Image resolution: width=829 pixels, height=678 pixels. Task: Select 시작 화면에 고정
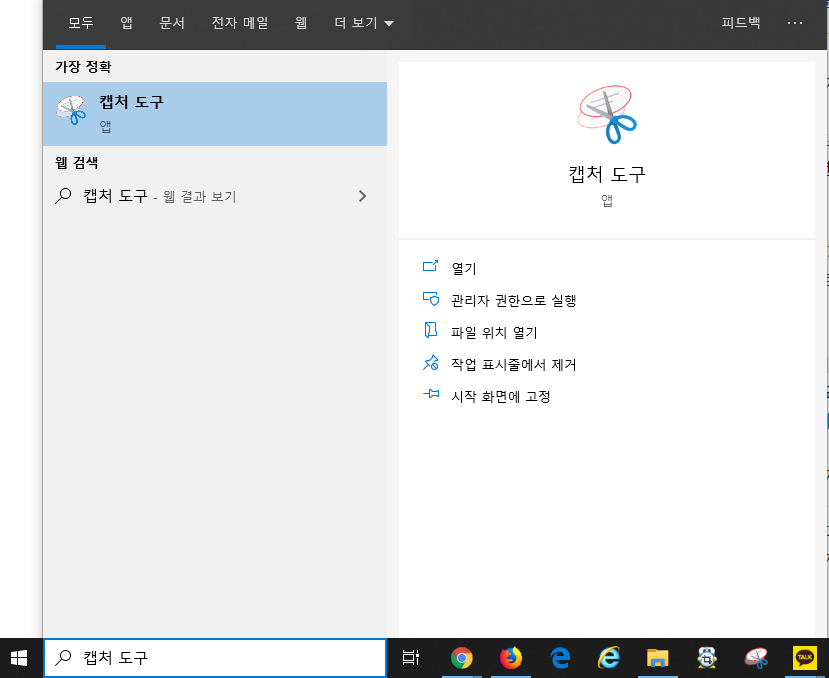click(501, 397)
